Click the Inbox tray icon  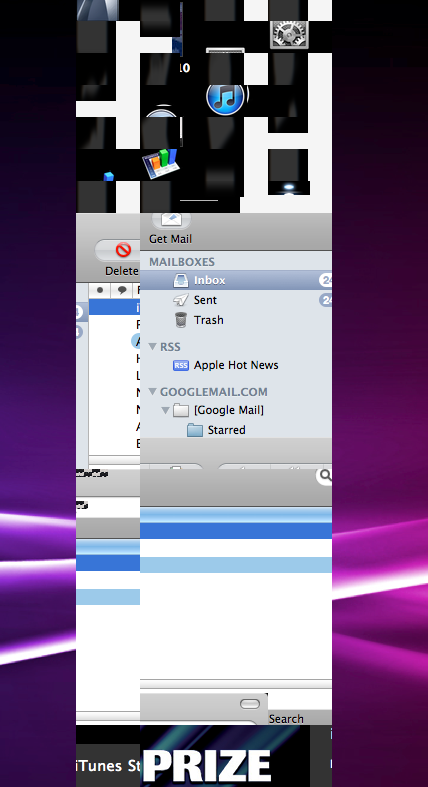click(x=181, y=280)
